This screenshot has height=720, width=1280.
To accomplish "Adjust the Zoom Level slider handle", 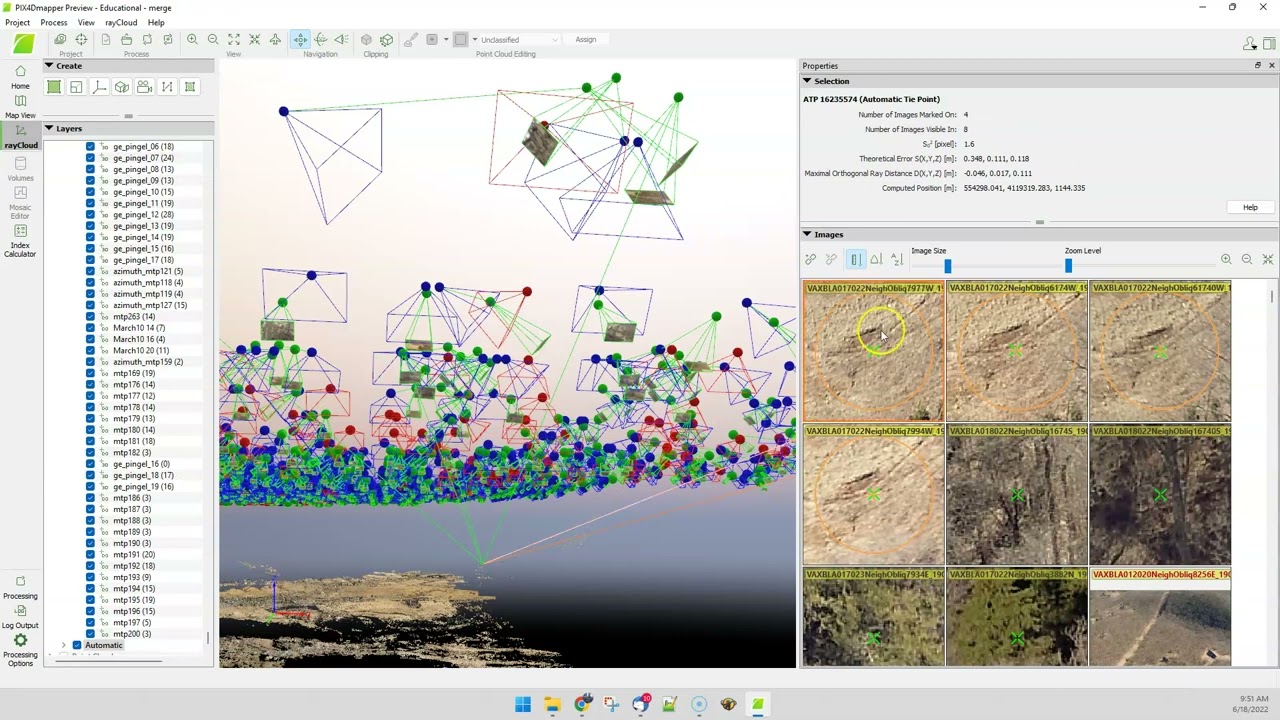I will (x=1068, y=266).
